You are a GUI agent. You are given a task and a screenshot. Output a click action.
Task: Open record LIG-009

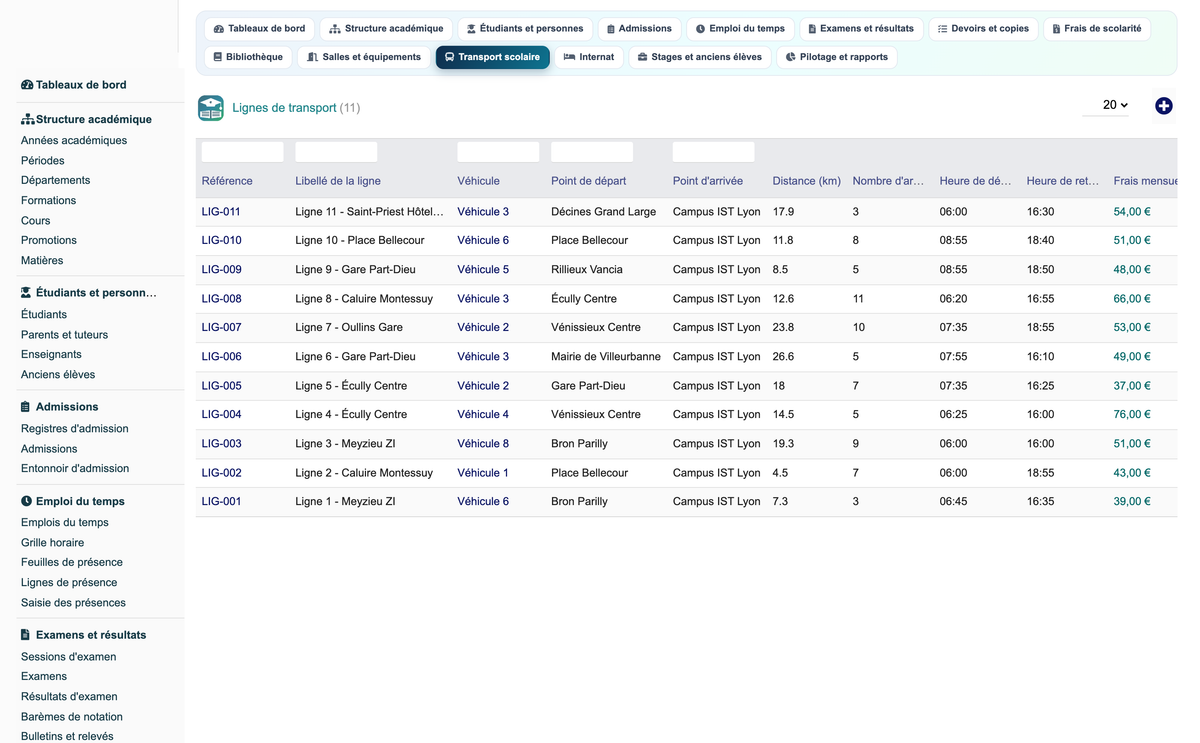coord(221,270)
